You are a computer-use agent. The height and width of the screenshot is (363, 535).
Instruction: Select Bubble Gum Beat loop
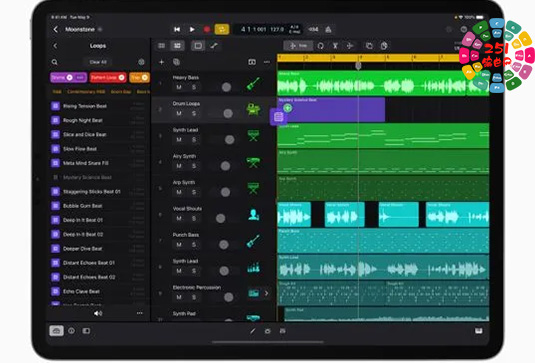coord(98,206)
